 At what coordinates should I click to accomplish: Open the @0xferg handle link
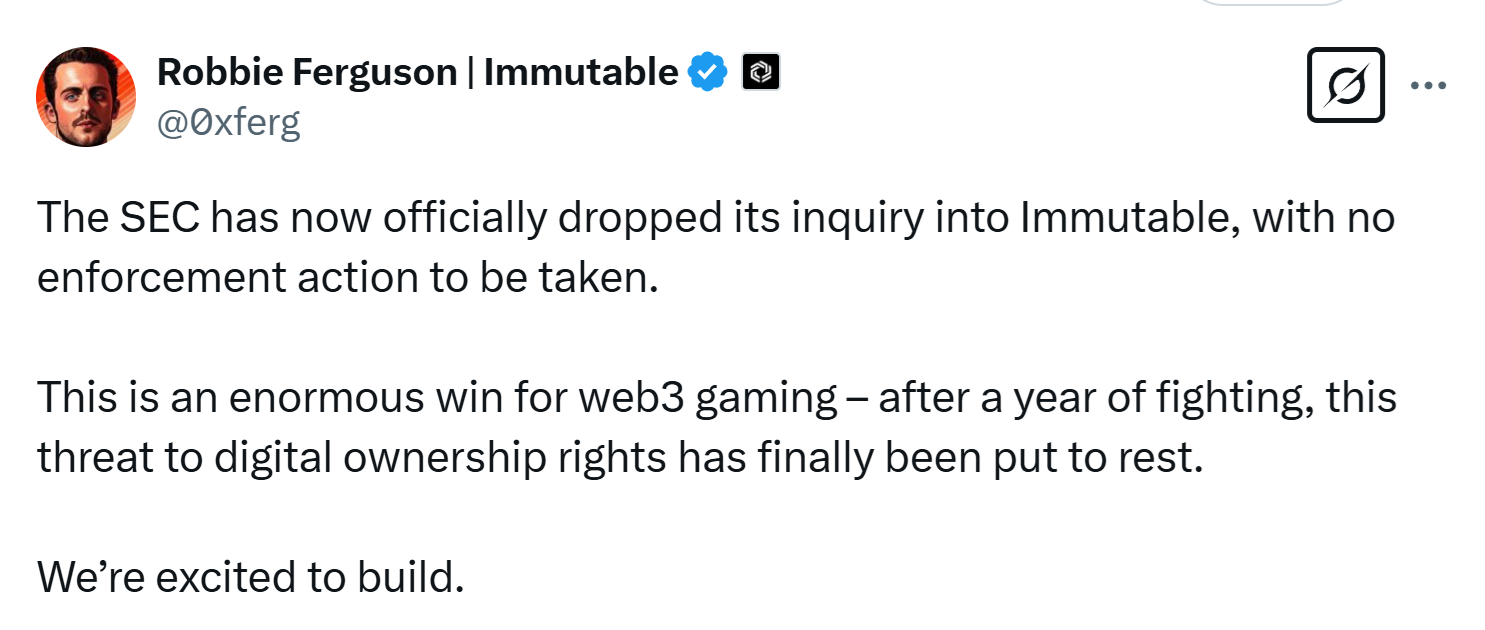click(x=229, y=123)
